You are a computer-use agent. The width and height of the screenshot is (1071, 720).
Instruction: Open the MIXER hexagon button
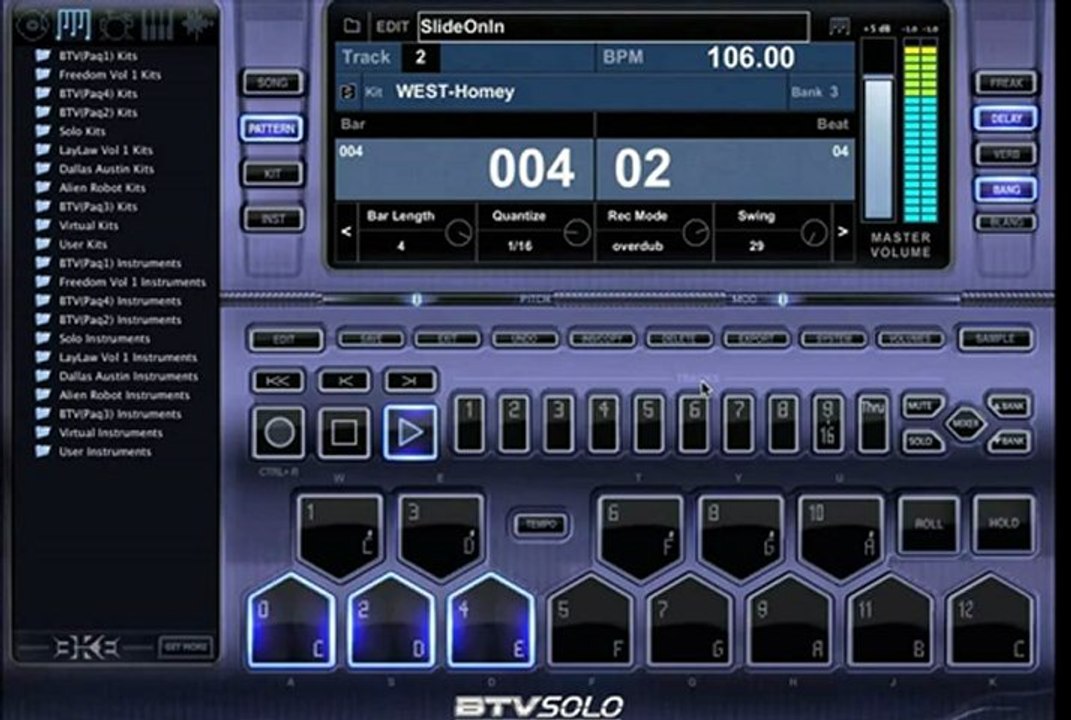click(965, 424)
